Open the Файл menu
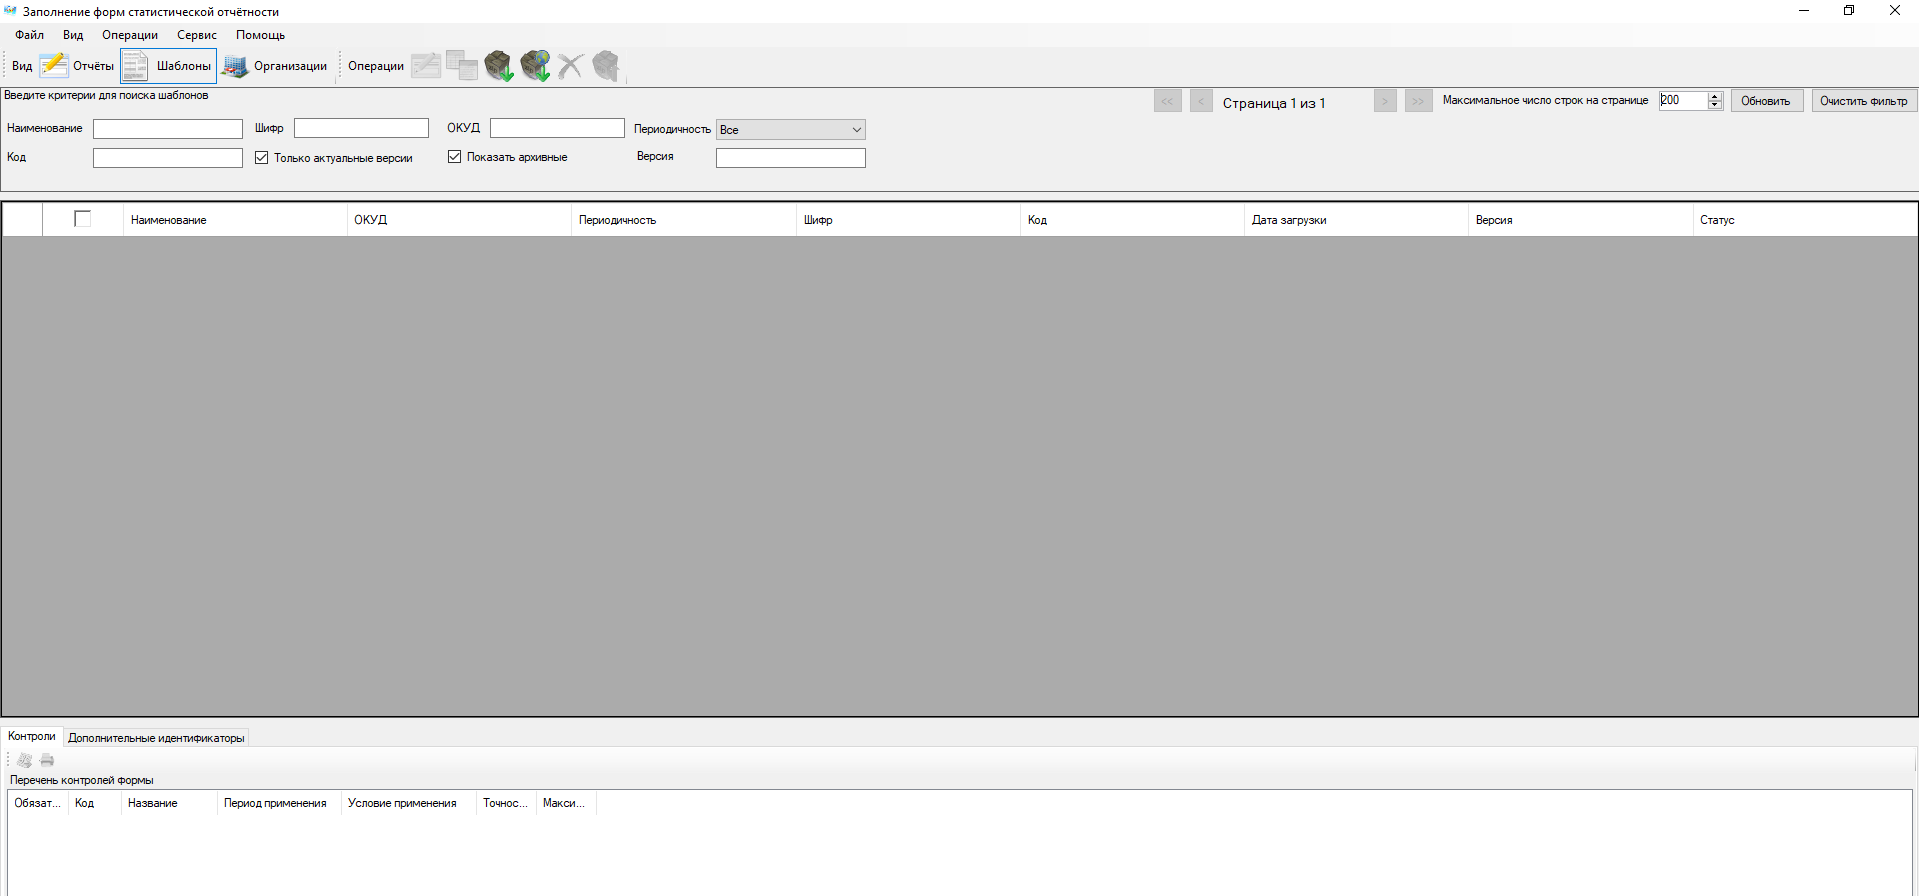Screen dimensions: 1919x896 30,35
